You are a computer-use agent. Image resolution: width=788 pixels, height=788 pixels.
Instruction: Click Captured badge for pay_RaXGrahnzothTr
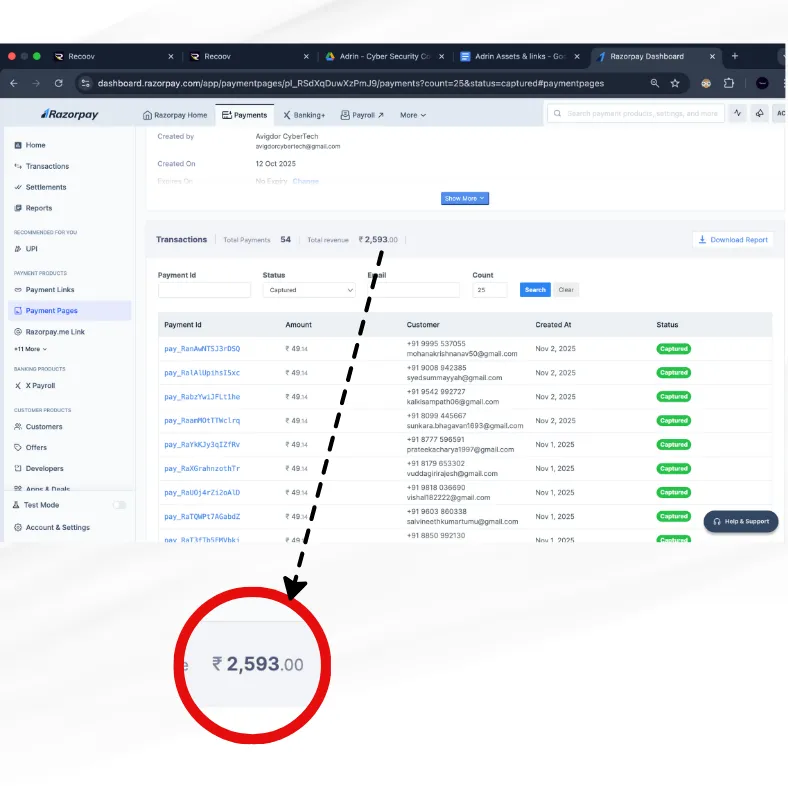click(673, 469)
